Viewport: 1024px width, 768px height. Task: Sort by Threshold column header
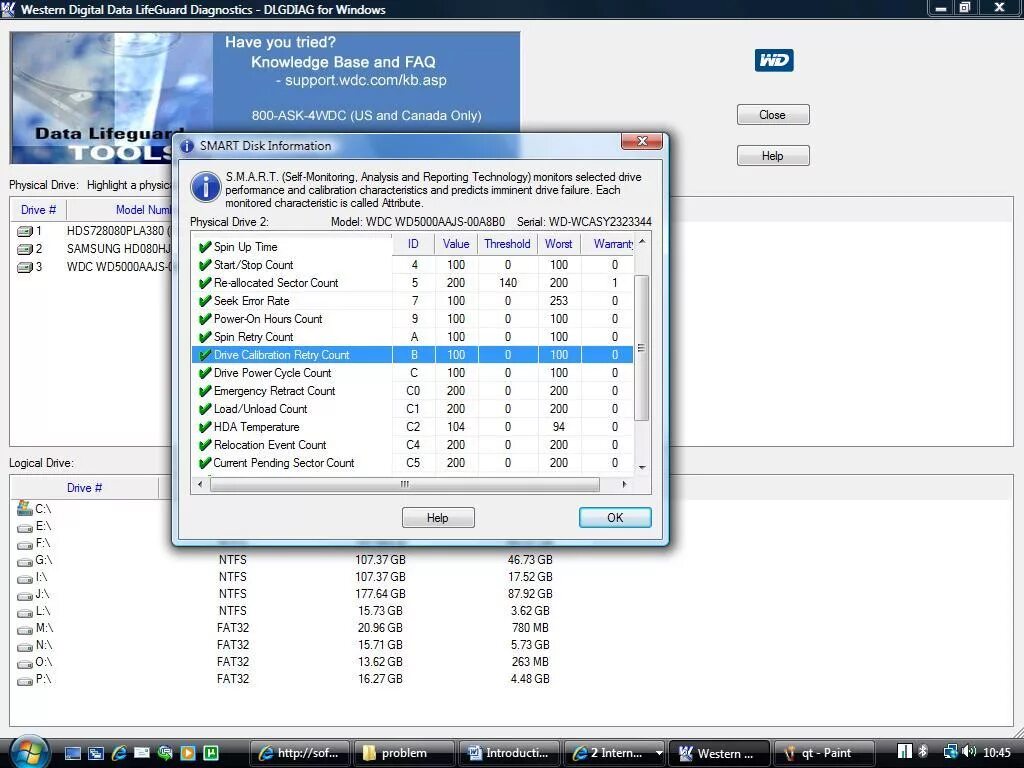(x=507, y=244)
